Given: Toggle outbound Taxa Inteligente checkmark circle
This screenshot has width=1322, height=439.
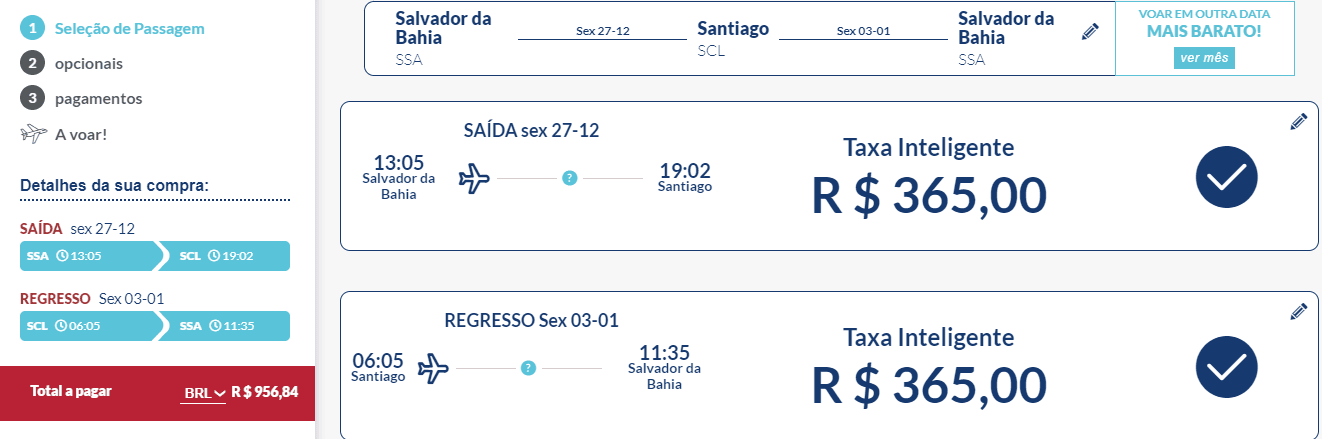Looking at the screenshot, I should pos(1226,177).
